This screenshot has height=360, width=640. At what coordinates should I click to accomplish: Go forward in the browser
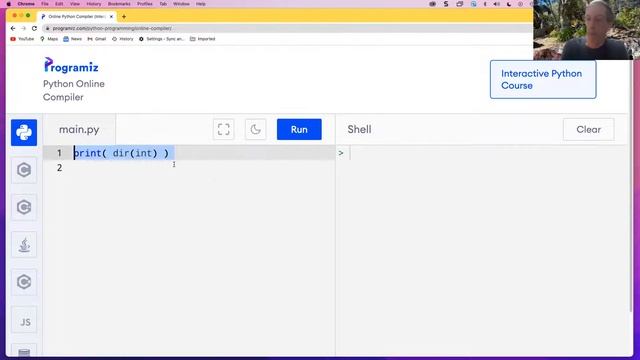24,28
